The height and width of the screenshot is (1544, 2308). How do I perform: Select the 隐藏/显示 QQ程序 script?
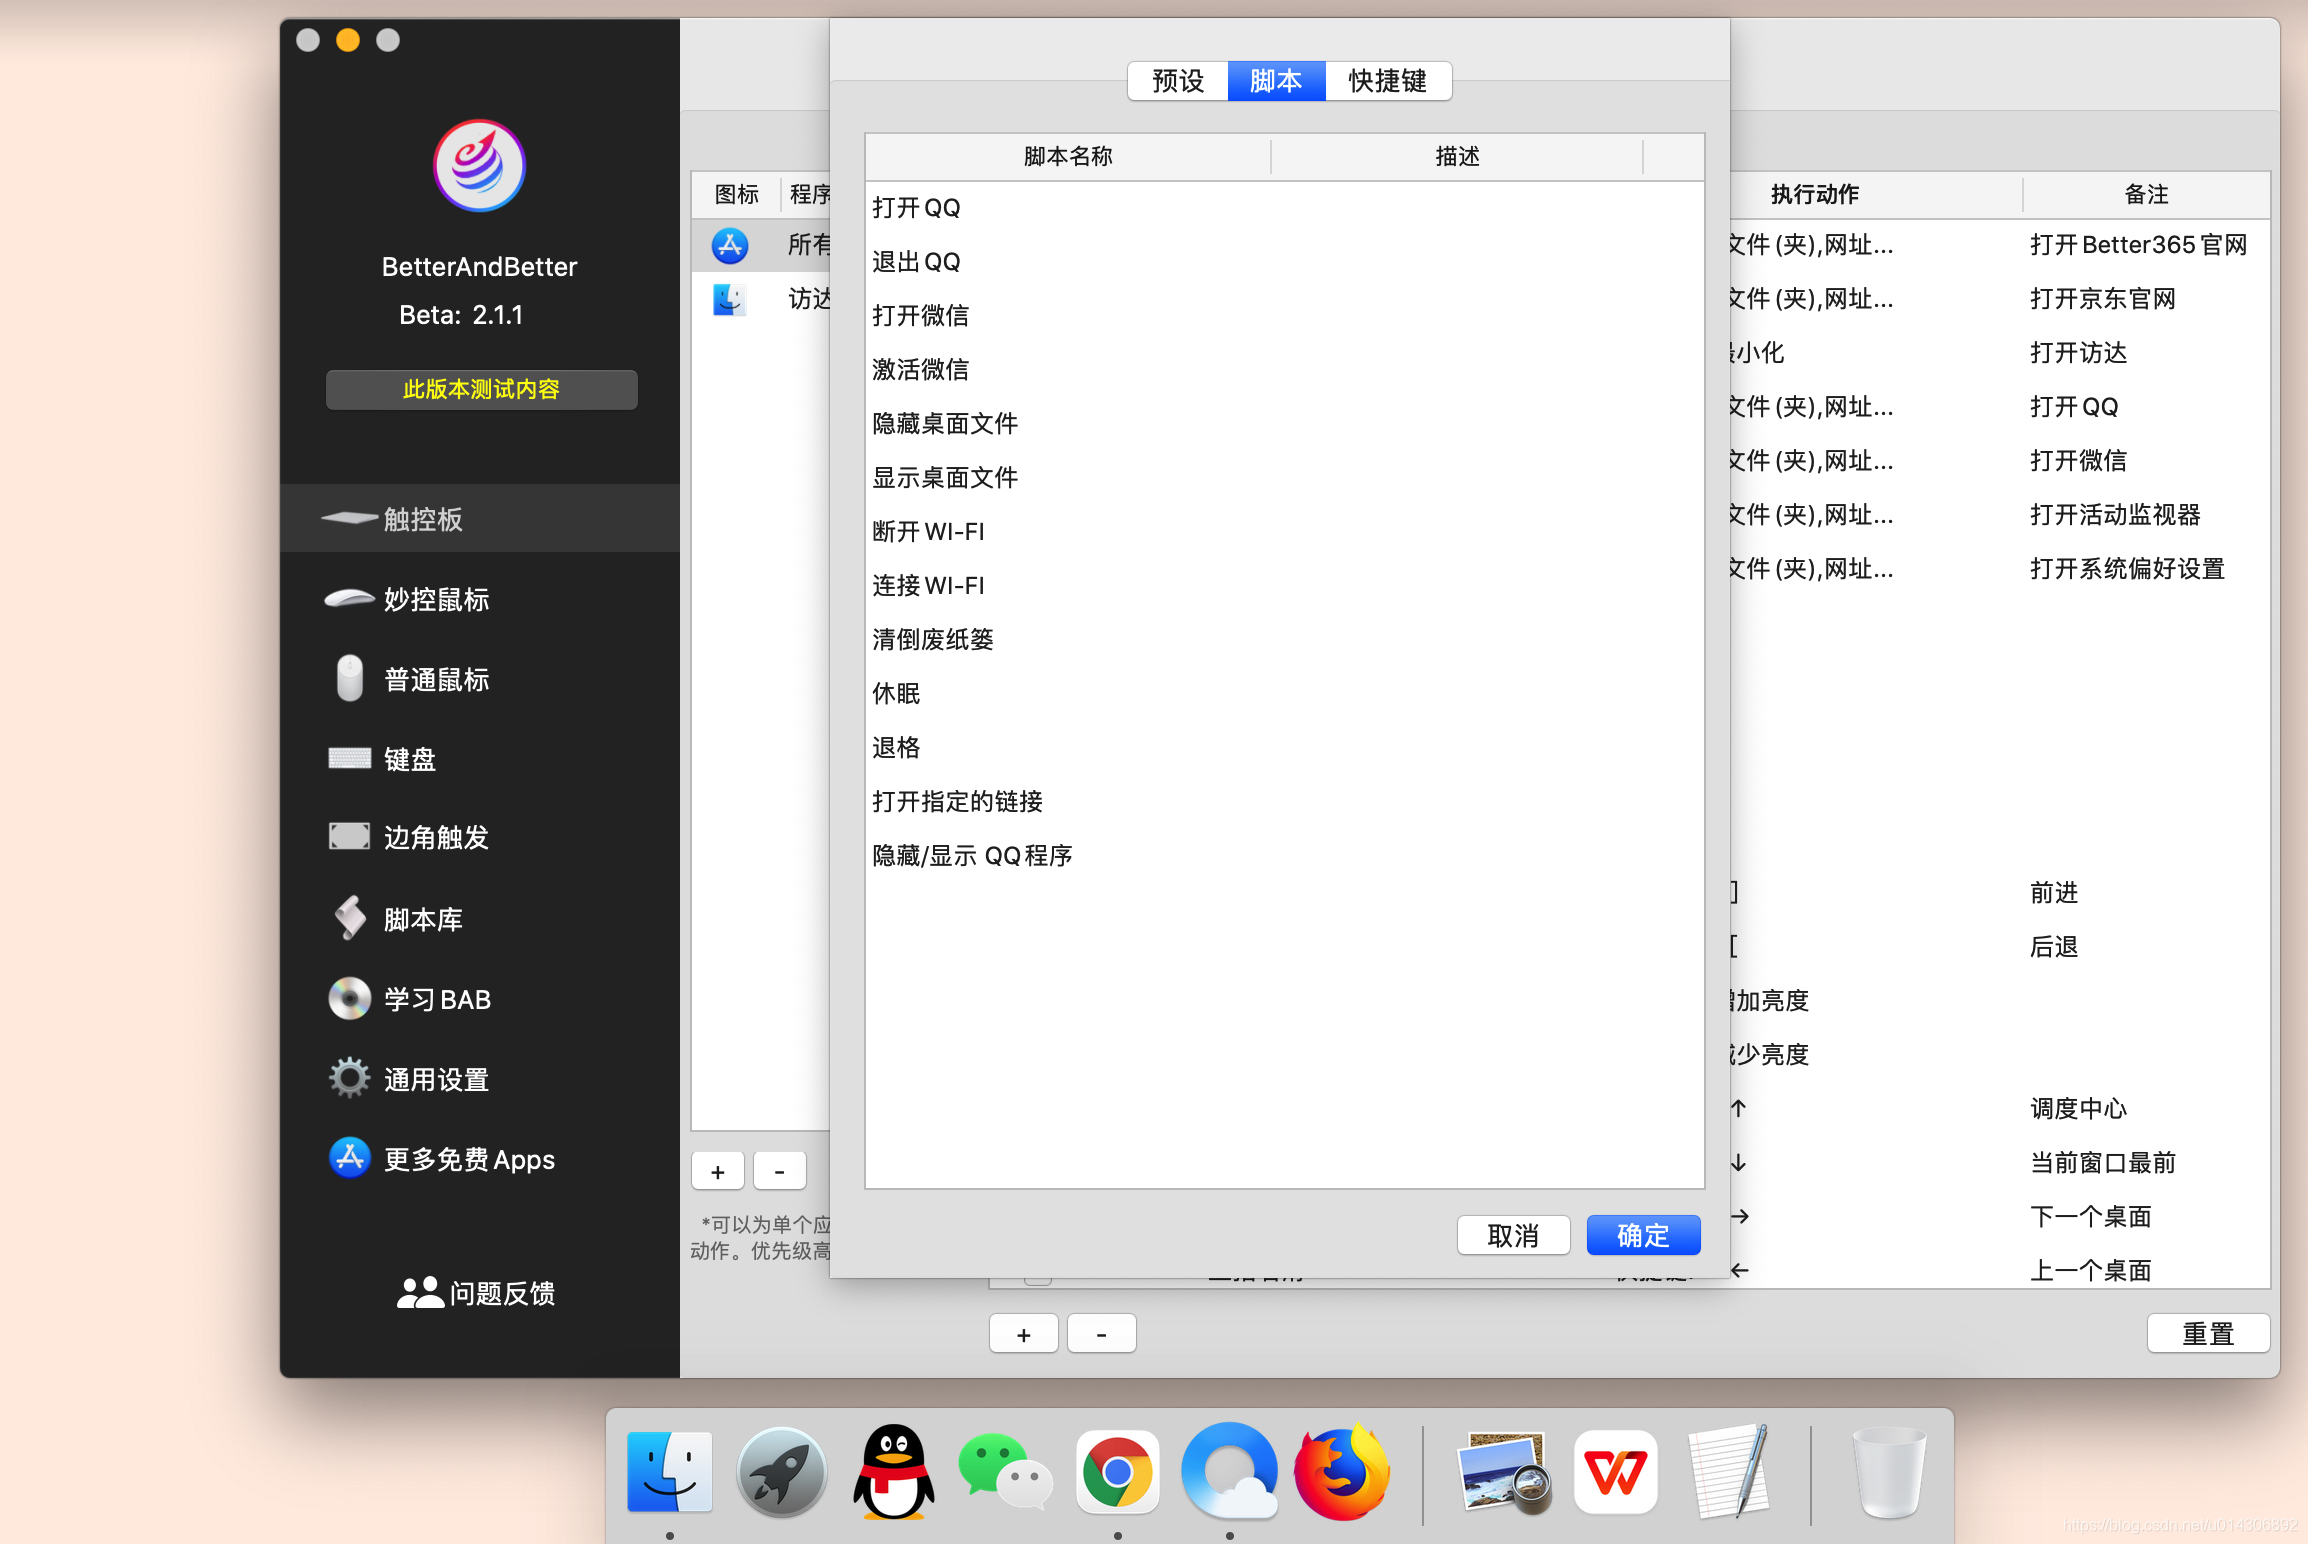coord(1284,856)
